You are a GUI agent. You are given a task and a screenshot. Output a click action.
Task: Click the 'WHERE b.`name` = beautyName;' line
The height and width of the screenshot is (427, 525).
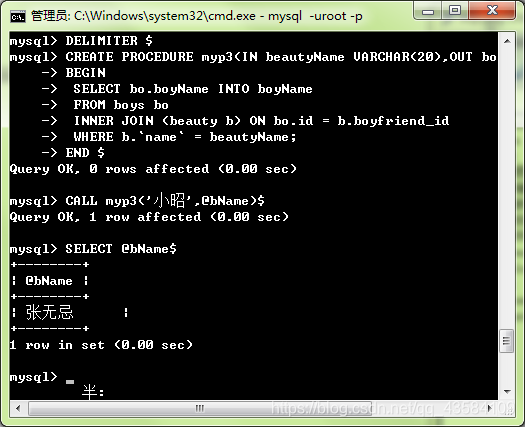pyautogui.click(x=169, y=137)
